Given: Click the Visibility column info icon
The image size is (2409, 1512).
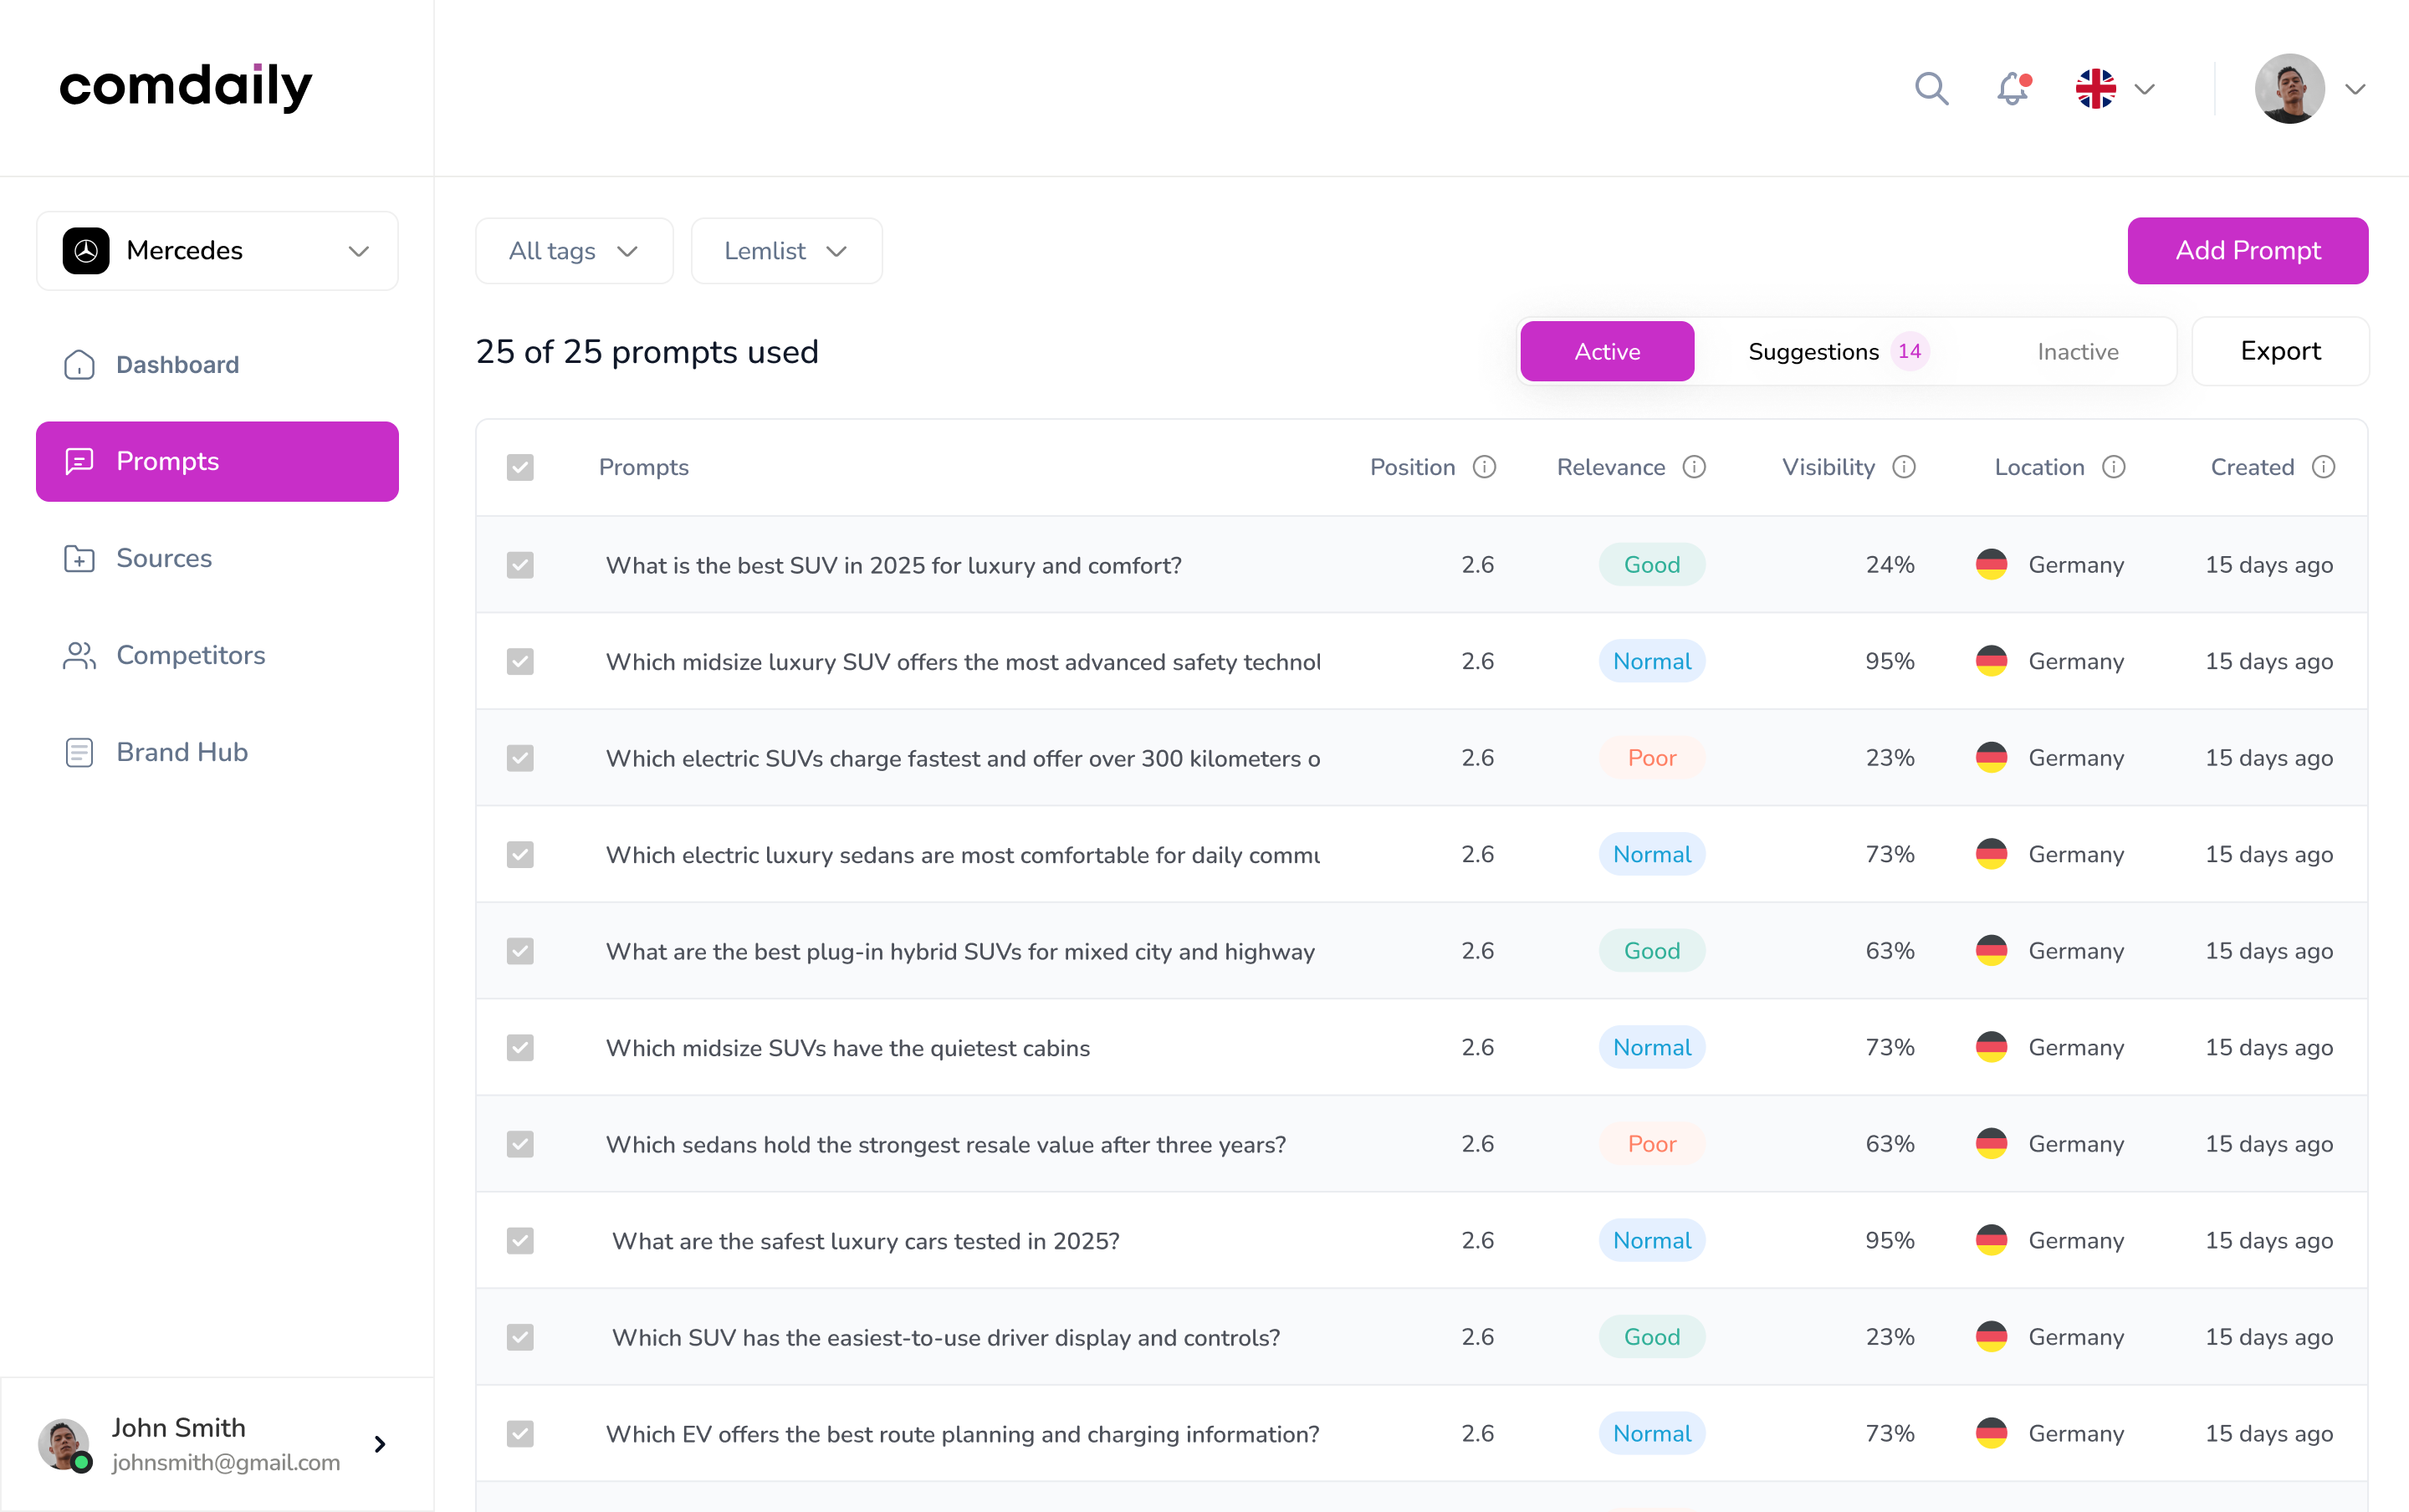Looking at the screenshot, I should coord(1904,467).
